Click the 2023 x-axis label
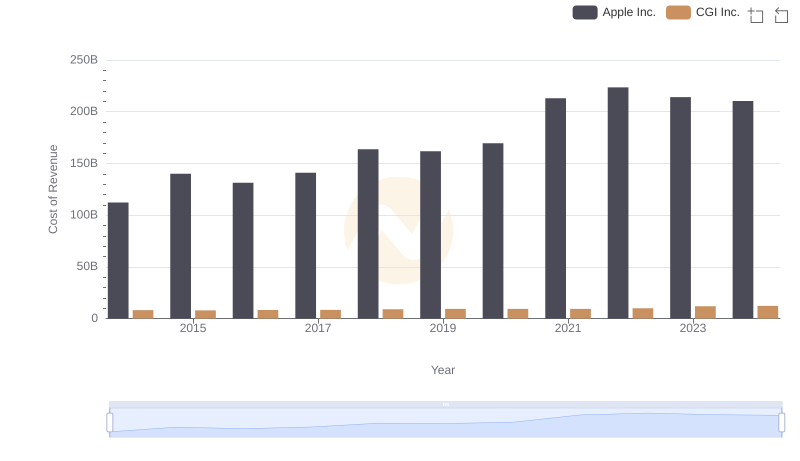Image resolution: width=800 pixels, height=461 pixels. coord(693,328)
